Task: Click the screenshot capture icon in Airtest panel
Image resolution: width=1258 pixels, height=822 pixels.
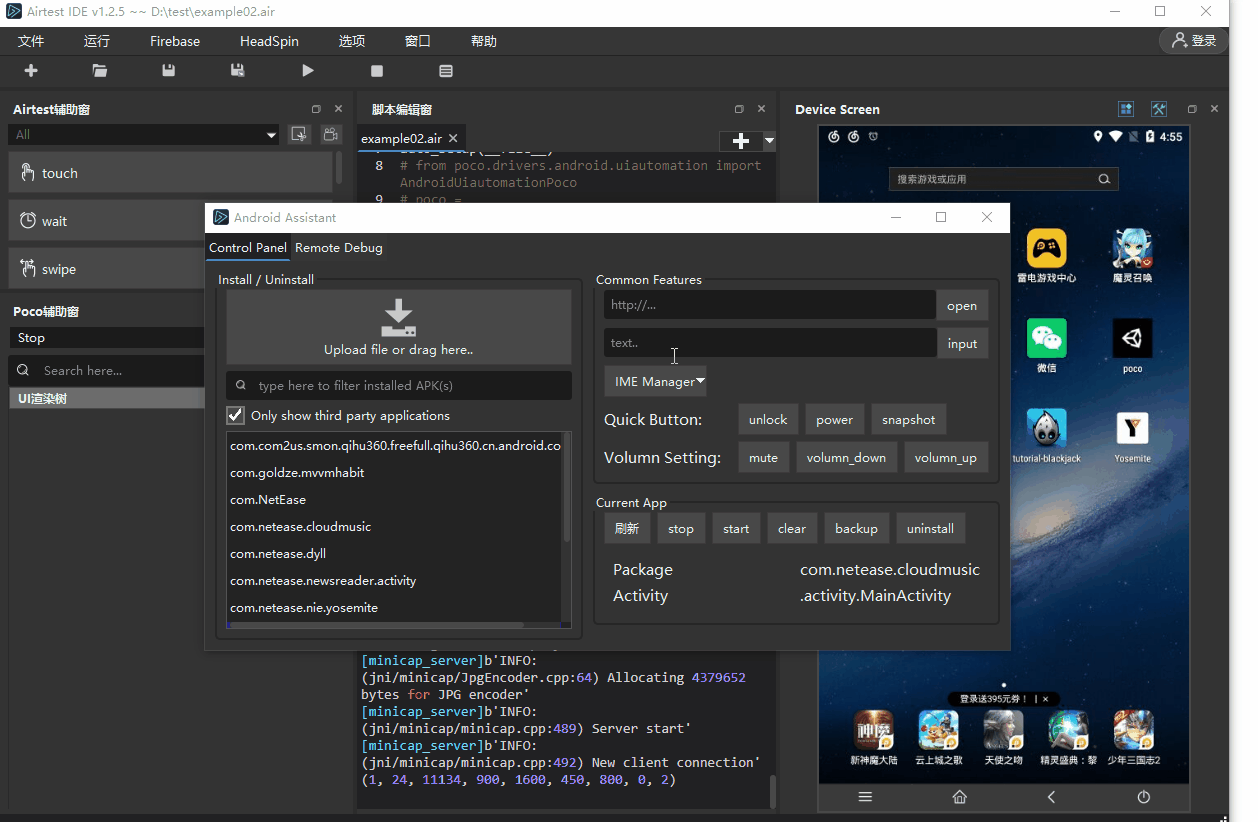Action: pyautogui.click(x=299, y=134)
